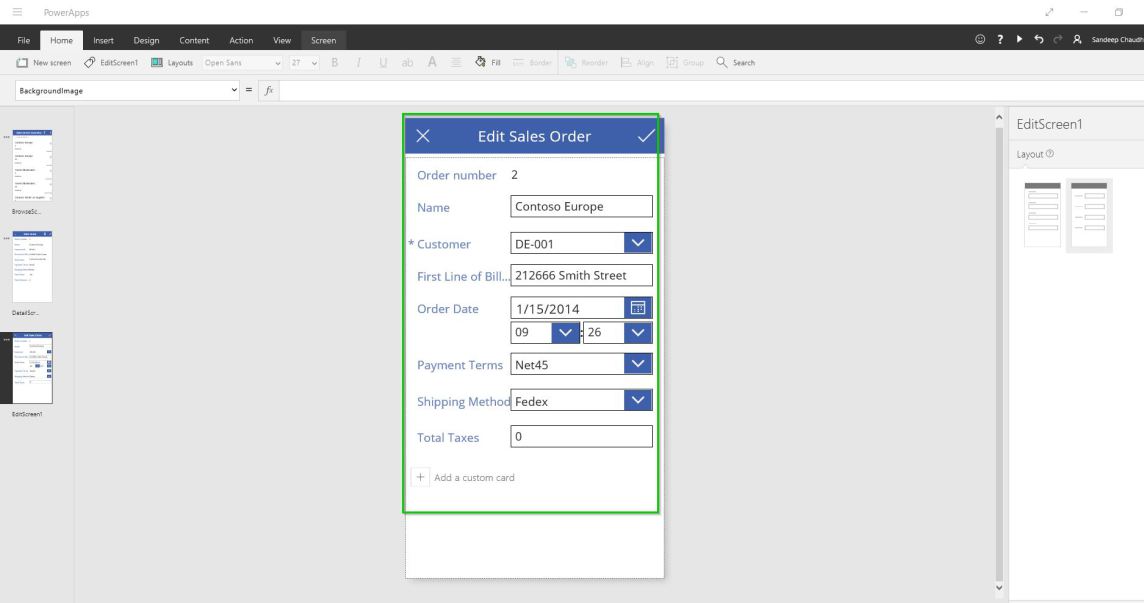Switch to the Insert tab
The width and height of the screenshot is (1144, 603).
click(103, 40)
